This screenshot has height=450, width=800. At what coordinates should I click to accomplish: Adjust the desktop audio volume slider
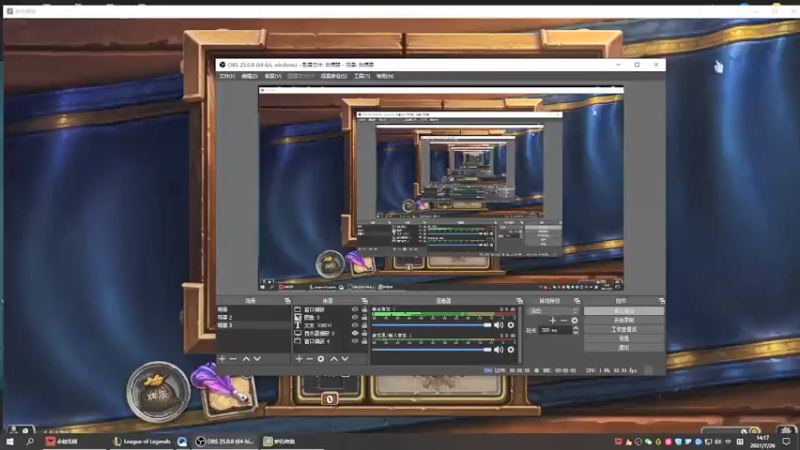(x=432, y=325)
